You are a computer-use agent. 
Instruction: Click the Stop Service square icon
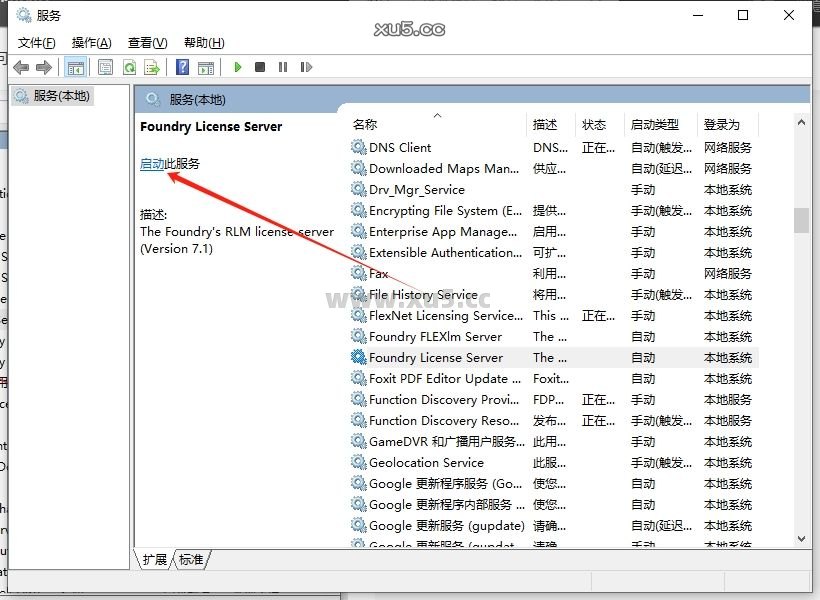(x=259, y=67)
